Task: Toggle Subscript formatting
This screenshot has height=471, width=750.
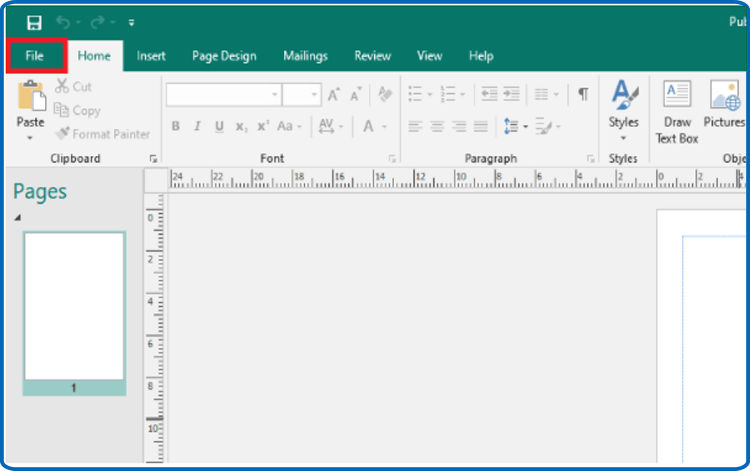Action: click(x=241, y=127)
